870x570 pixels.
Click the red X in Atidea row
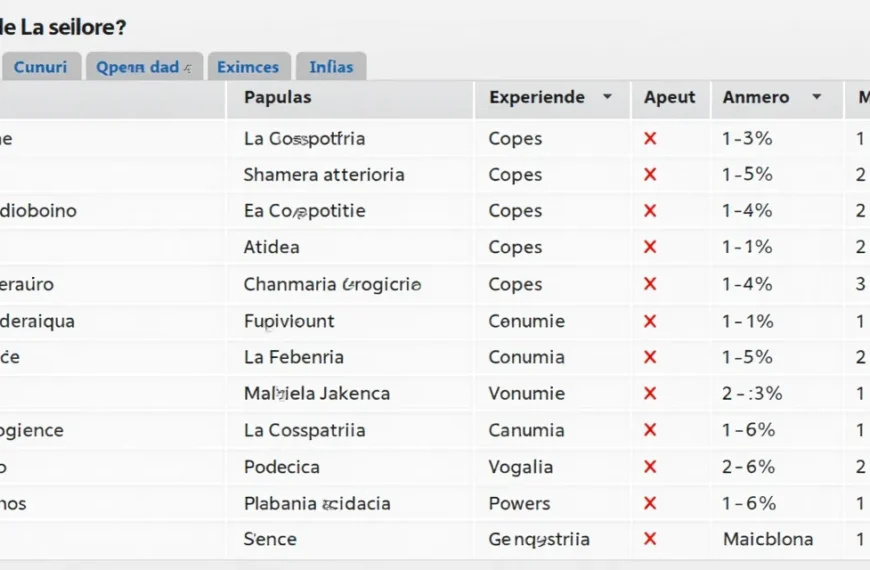tap(650, 247)
